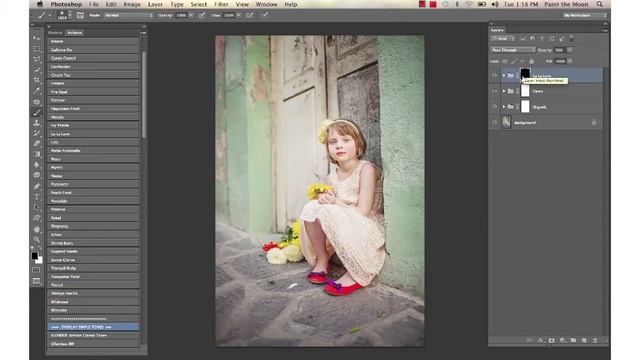Viewport: 640px width, 360px height.
Task: Select the Horizontal Type tool
Action: click(x=37, y=197)
